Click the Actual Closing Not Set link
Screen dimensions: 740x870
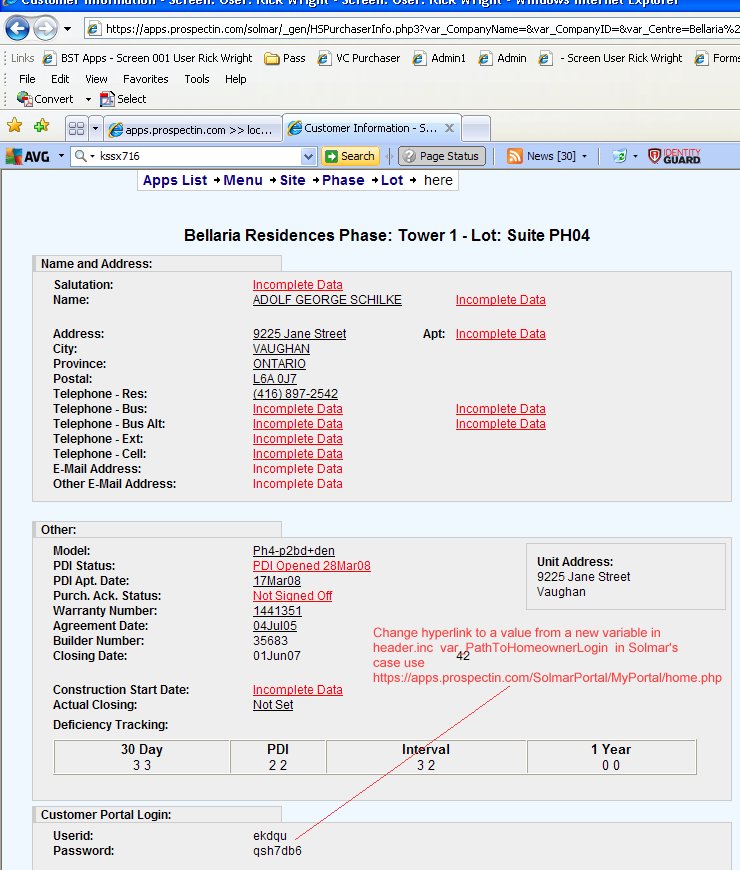(273, 705)
